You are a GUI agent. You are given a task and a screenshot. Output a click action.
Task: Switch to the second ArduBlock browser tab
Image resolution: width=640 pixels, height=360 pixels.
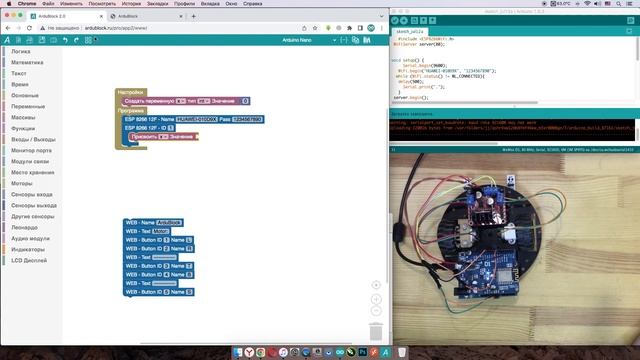(147, 16)
